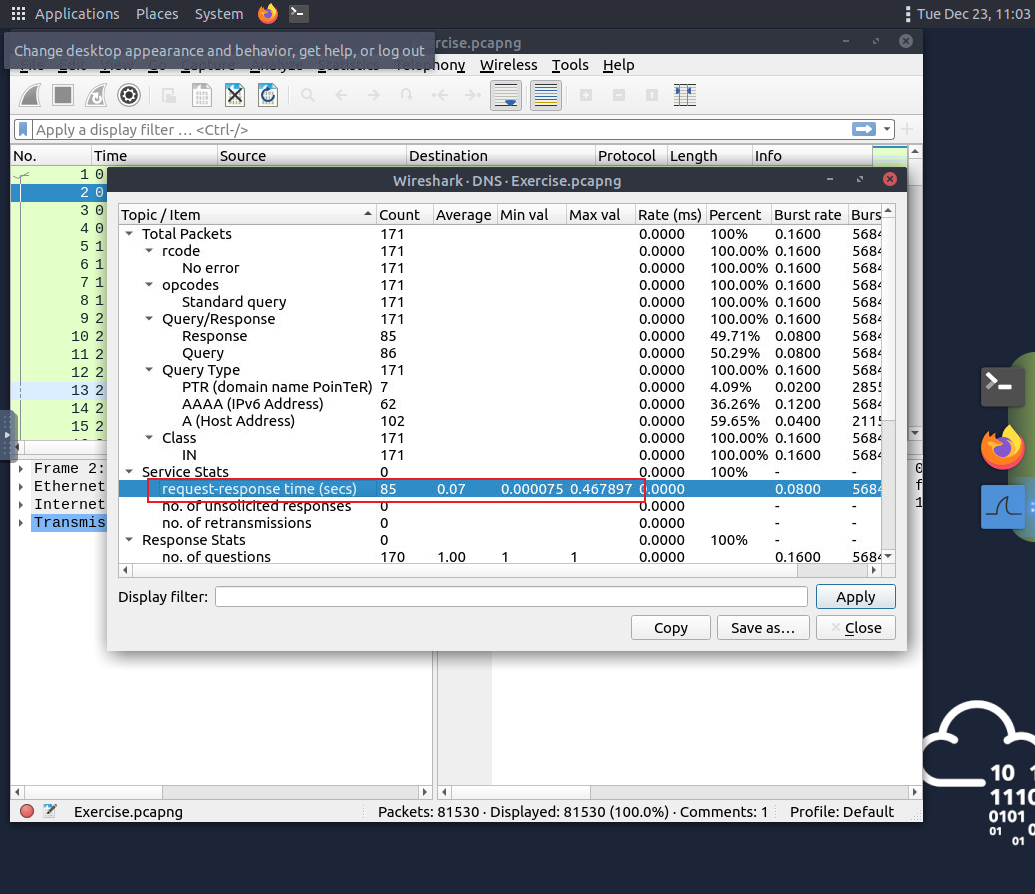Go back in packet history arrow
The image size is (1035, 894).
point(341,96)
